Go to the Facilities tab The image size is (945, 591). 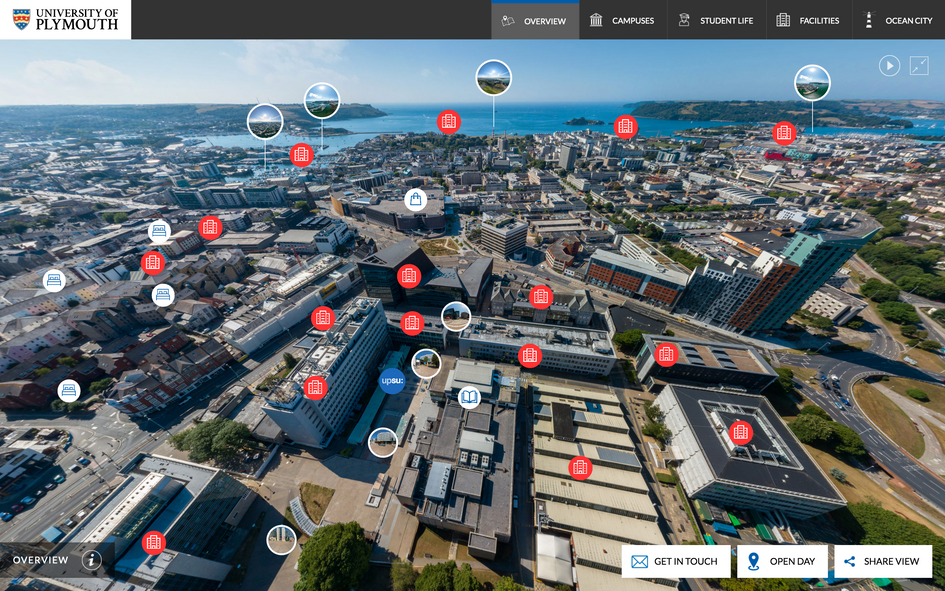809,20
